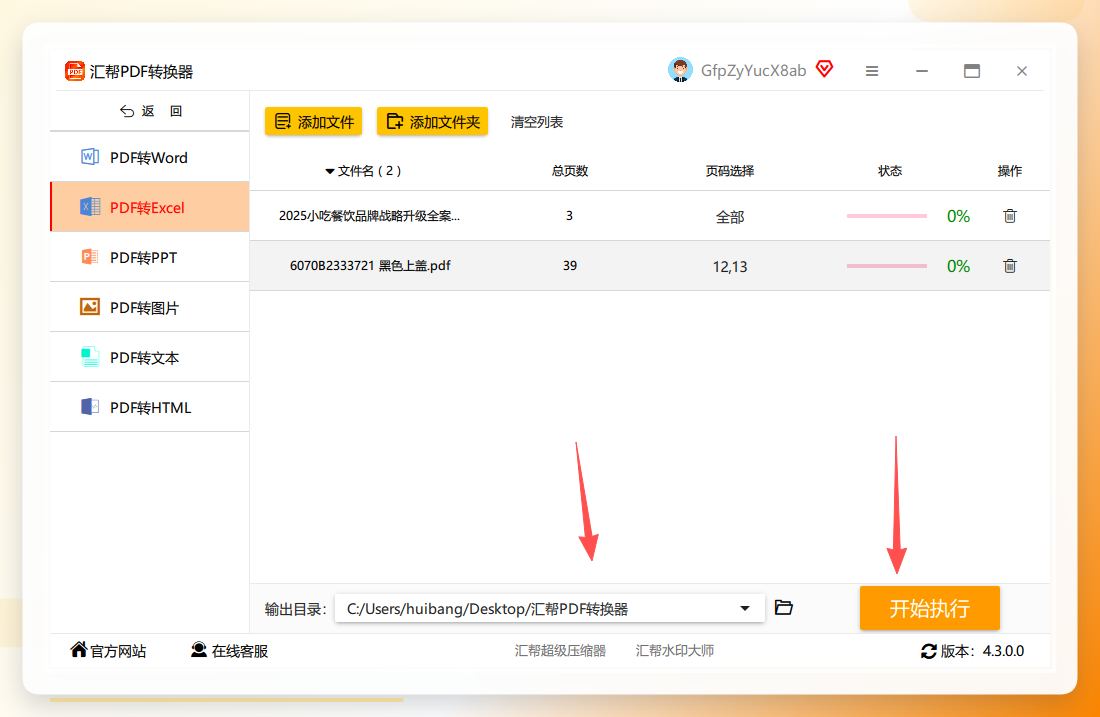Click the user avatar icon
1100x717 pixels.
(680, 70)
